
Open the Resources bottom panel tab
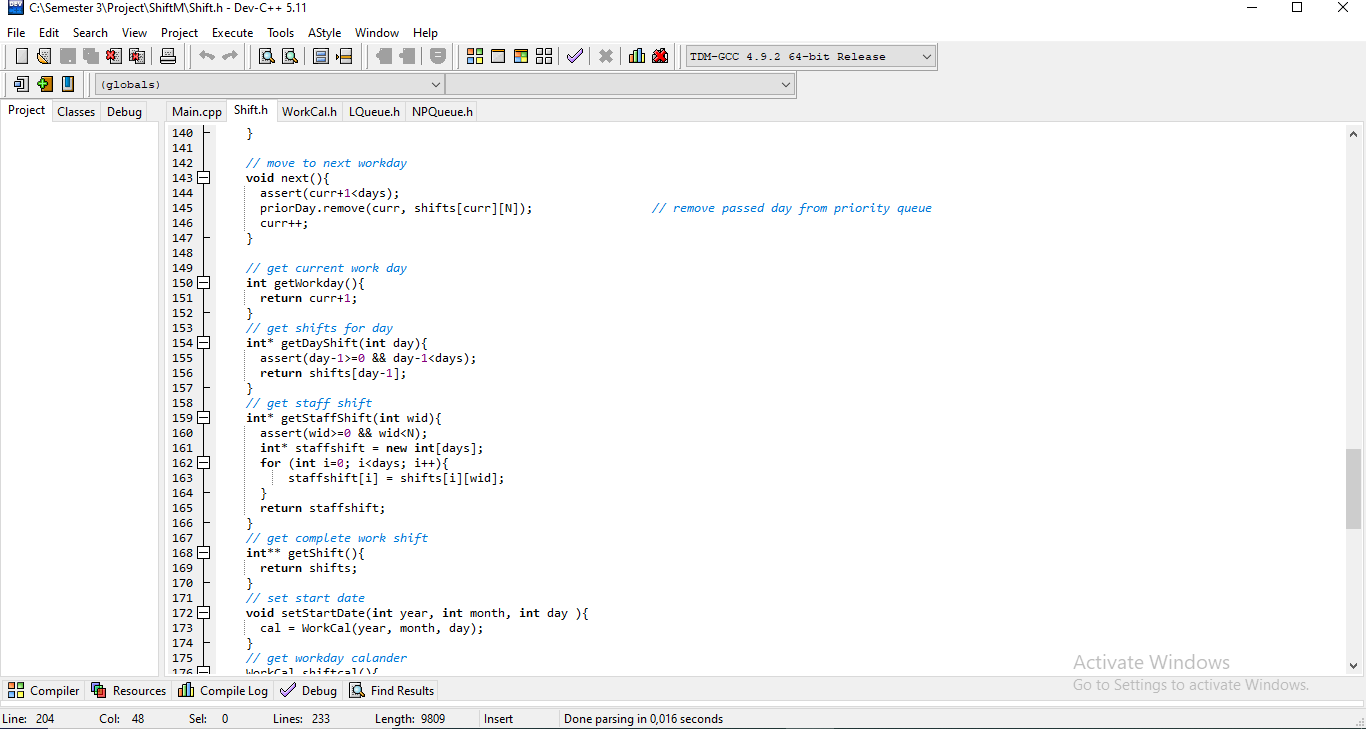129,690
